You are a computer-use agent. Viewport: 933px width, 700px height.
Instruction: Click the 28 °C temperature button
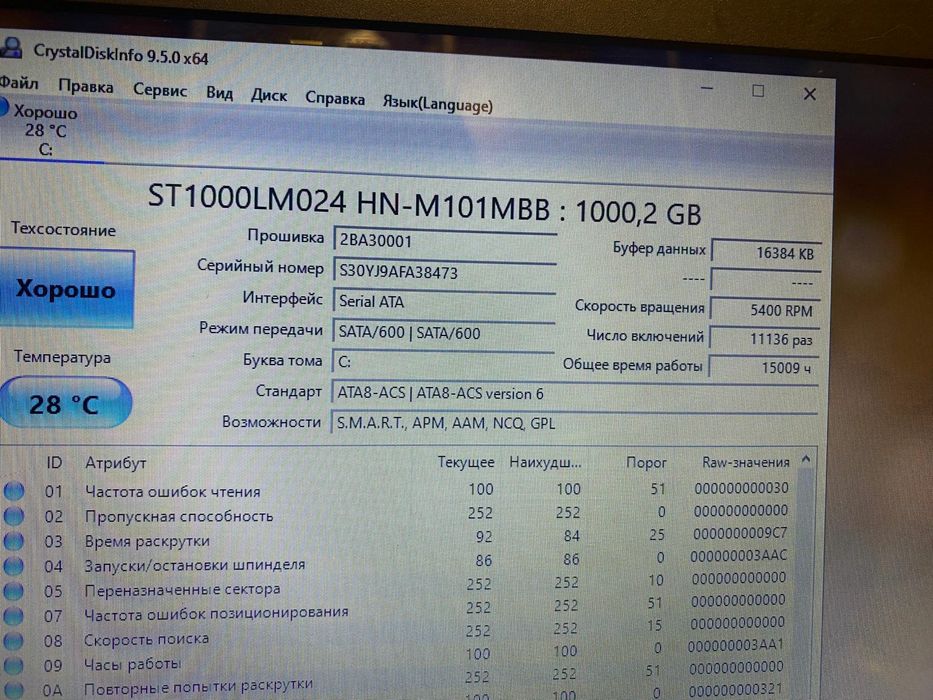tap(64, 404)
